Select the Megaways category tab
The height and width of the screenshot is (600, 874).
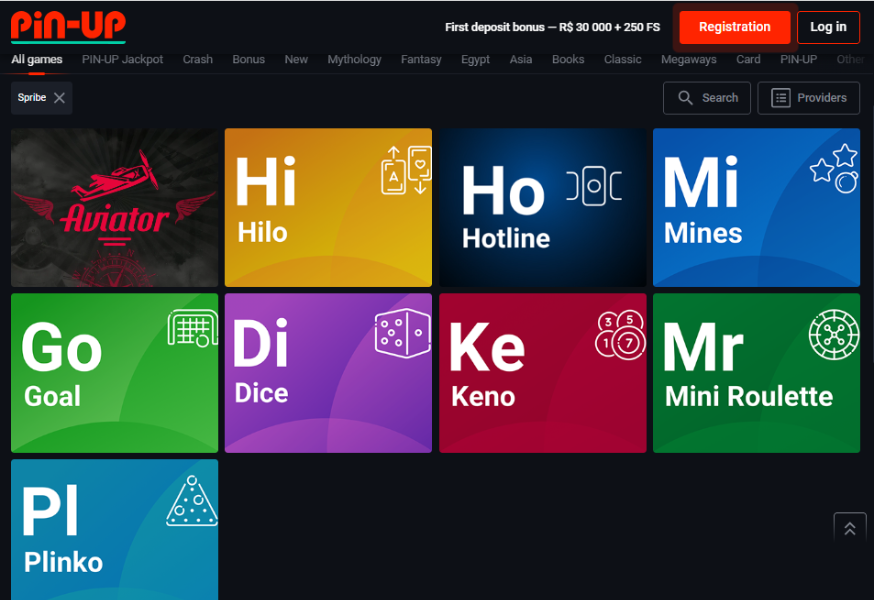click(x=688, y=59)
